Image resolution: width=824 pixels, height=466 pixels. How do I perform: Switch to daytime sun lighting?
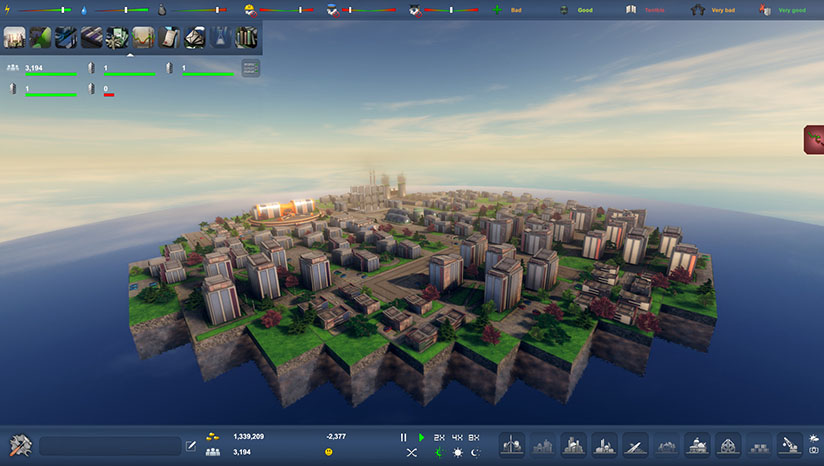coord(458,452)
